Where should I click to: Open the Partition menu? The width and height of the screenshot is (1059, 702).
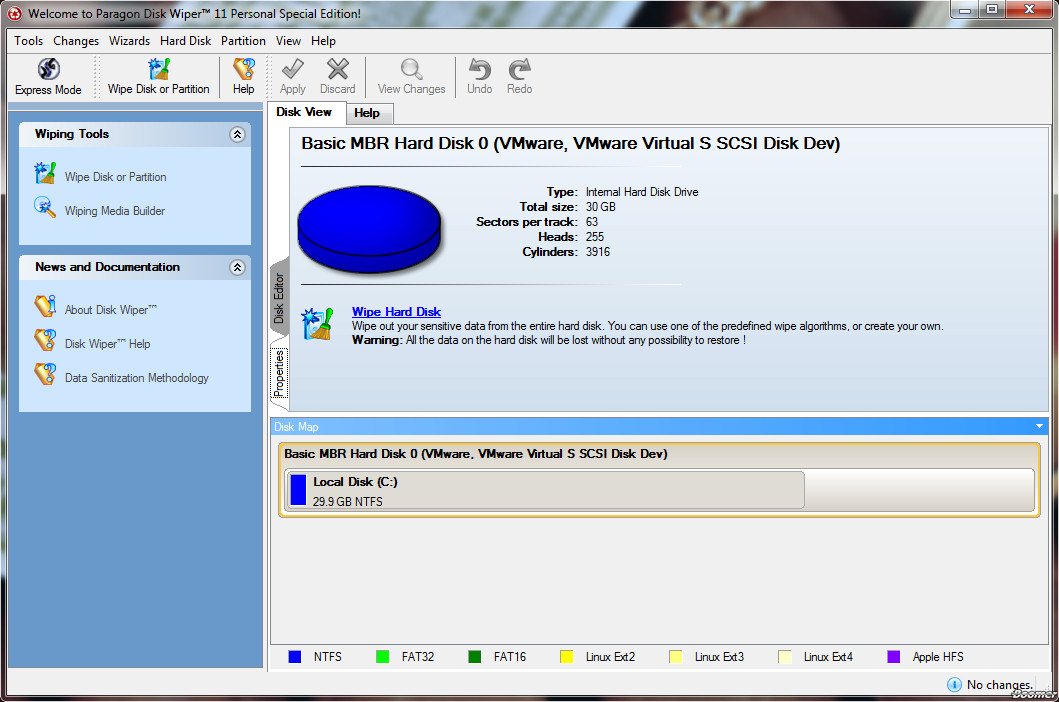(243, 41)
